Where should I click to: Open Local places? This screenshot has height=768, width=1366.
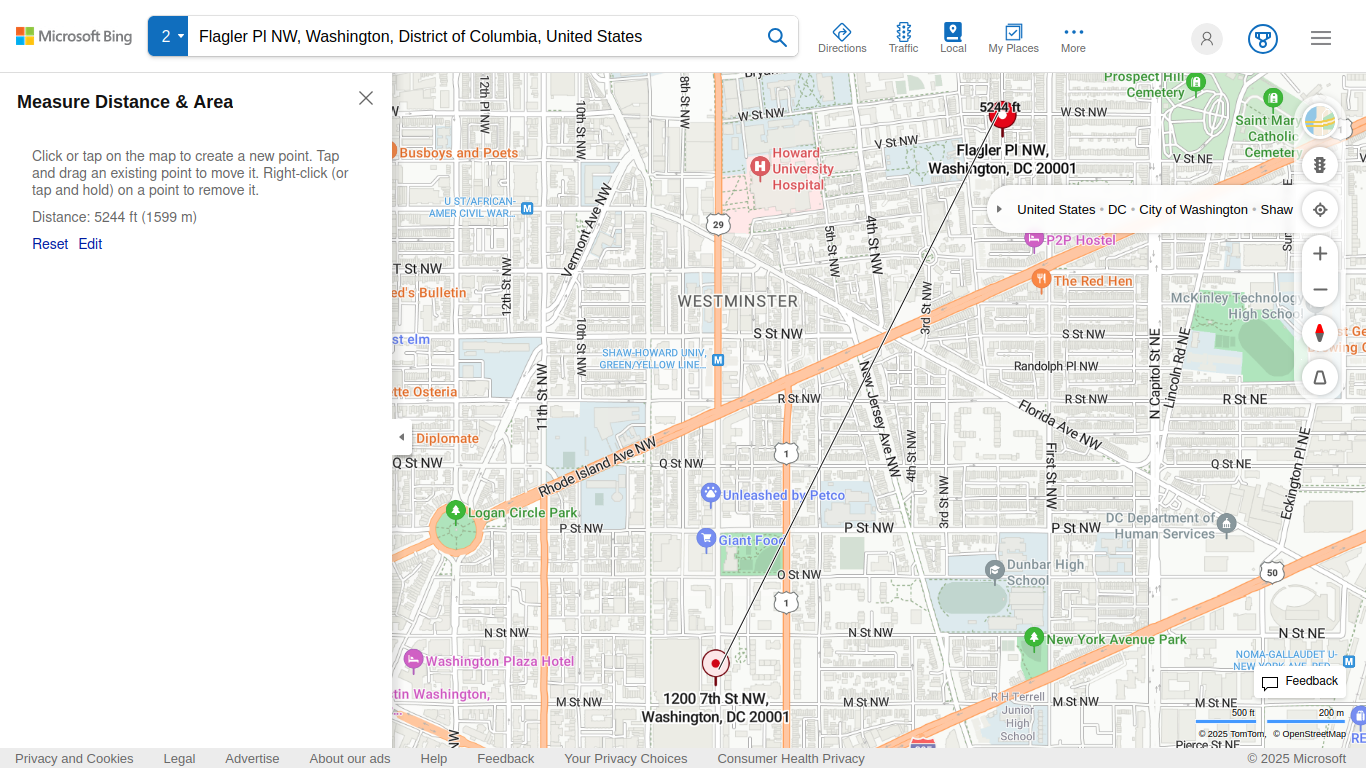(953, 38)
